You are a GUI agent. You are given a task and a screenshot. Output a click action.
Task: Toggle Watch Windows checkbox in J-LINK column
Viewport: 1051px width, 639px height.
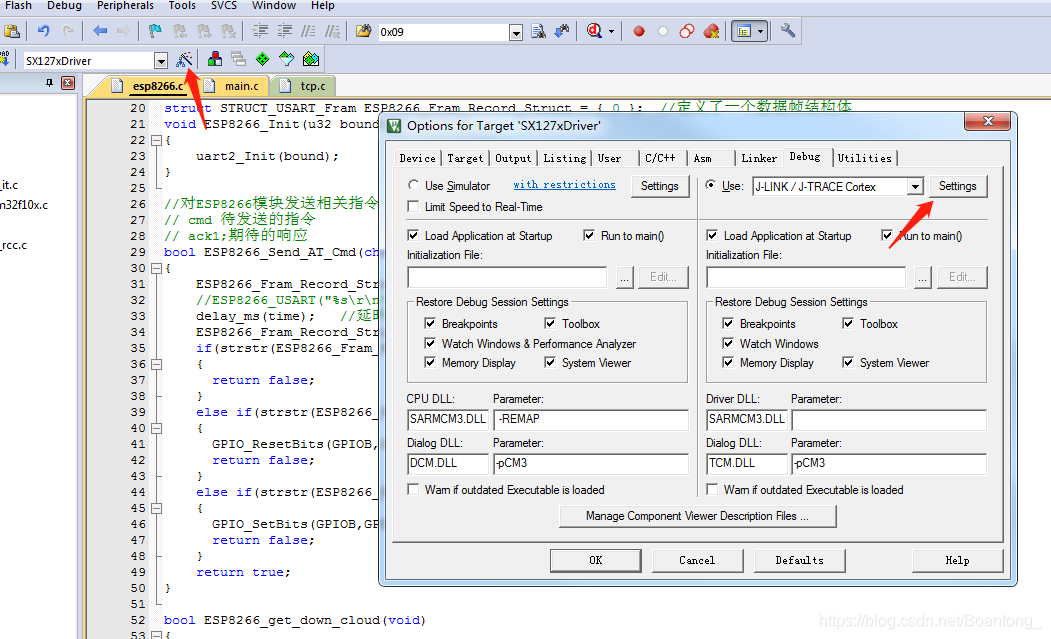[x=729, y=343]
